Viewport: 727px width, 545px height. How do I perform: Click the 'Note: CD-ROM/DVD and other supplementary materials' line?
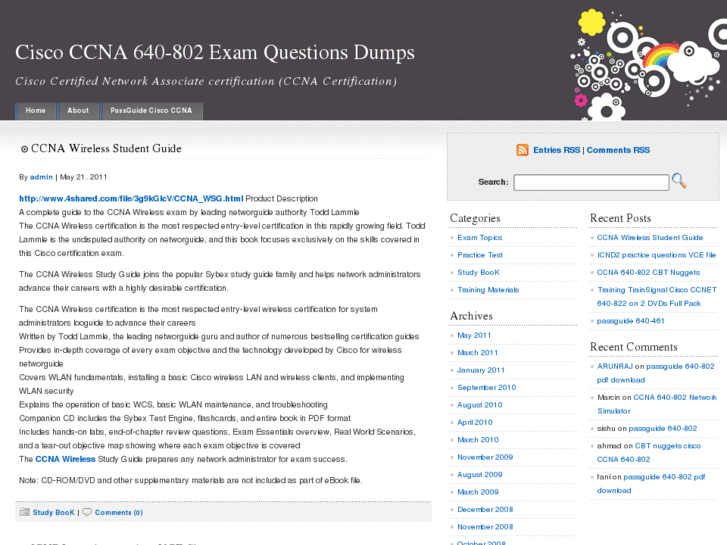pos(191,481)
